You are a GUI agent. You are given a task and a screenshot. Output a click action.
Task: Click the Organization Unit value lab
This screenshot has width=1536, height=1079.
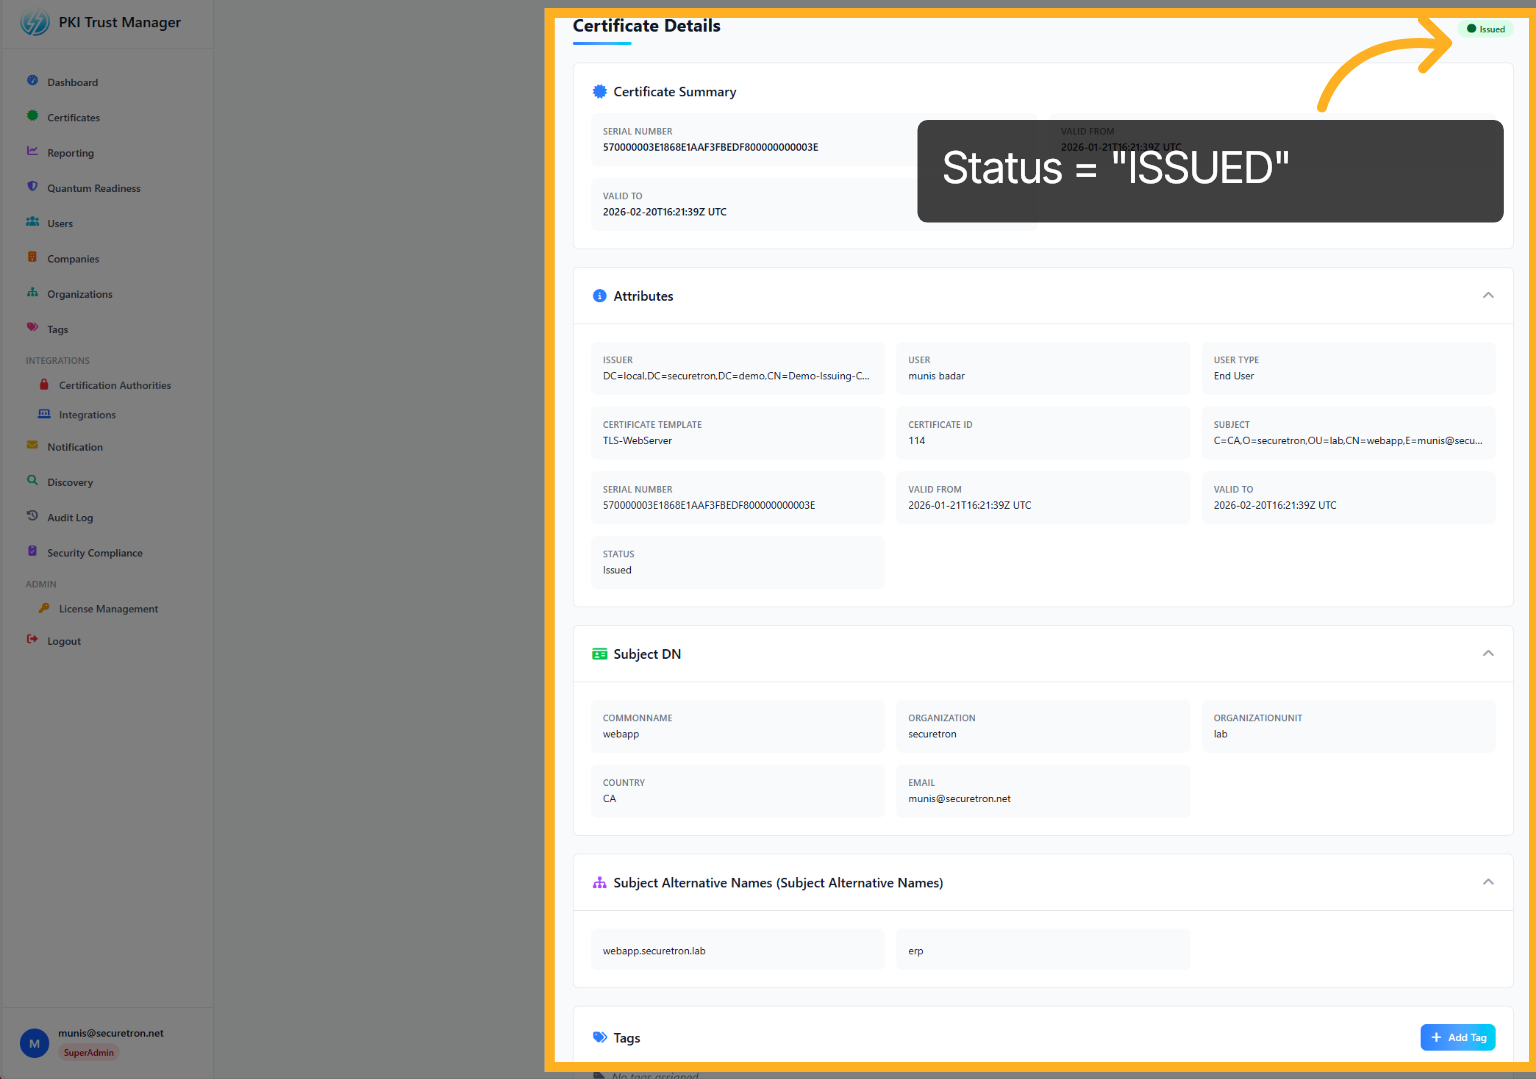click(1221, 734)
